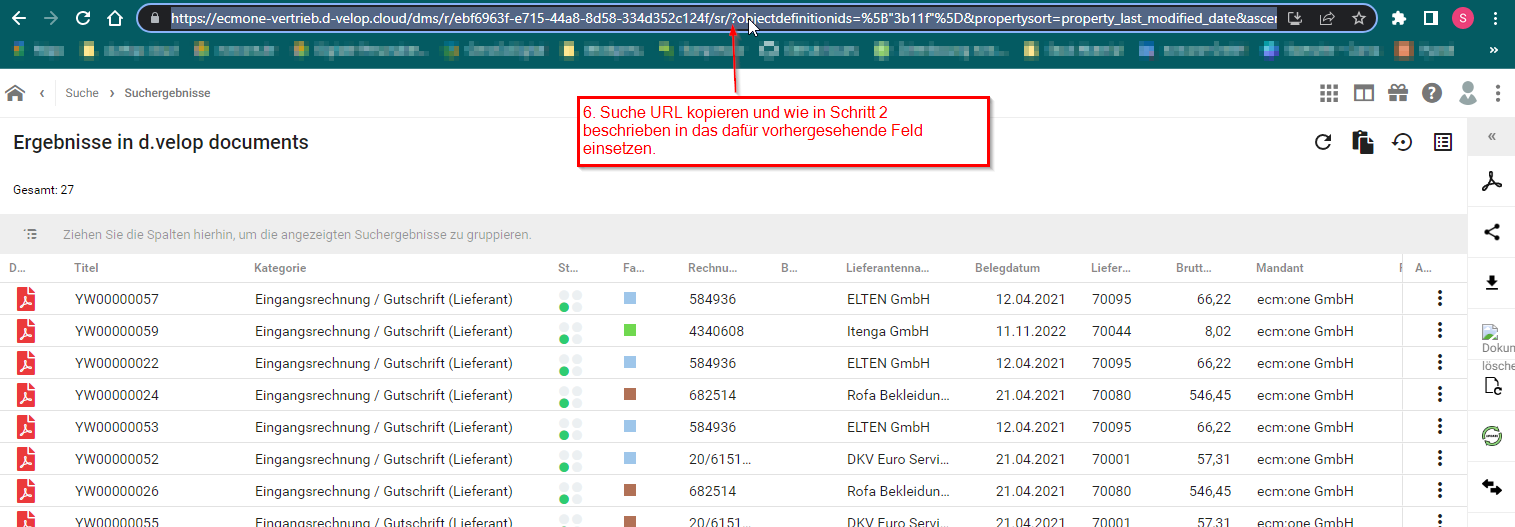
Task: Open row actions menu for YW00000026
Action: coord(1440,491)
